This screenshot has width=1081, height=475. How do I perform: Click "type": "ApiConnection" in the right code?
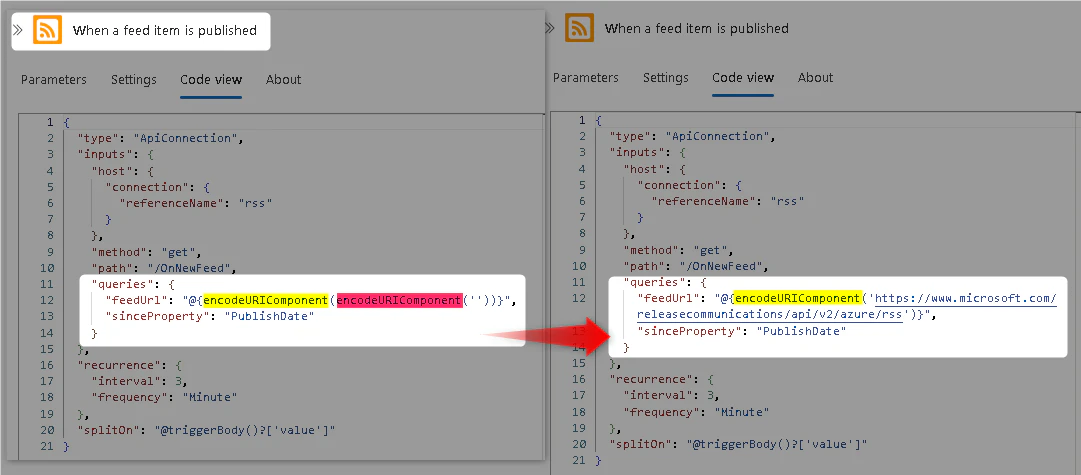693,137
